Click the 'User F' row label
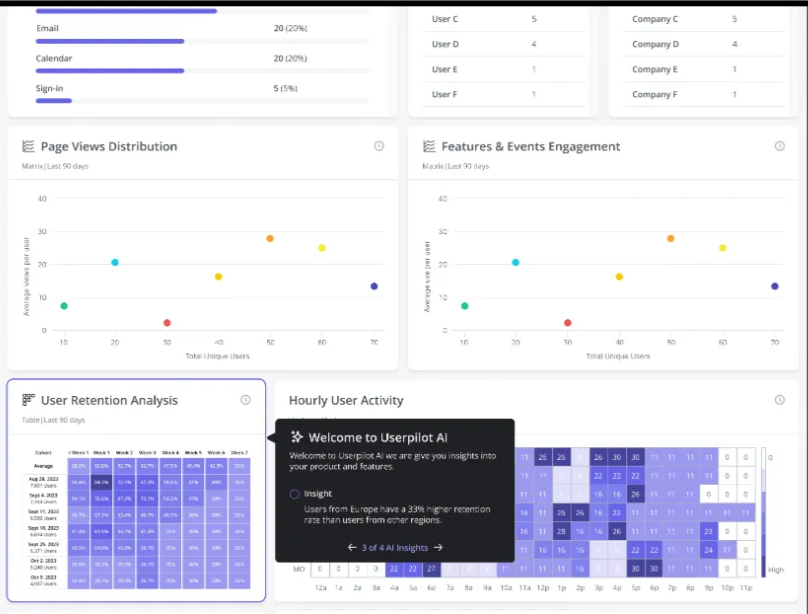 [445, 94]
